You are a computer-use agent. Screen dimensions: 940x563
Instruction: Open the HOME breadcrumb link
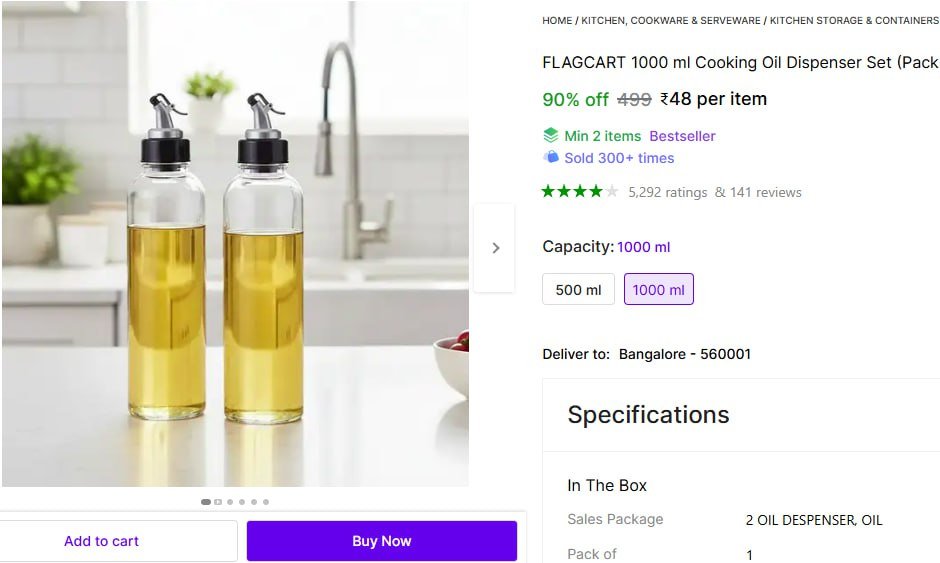[557, 20]
